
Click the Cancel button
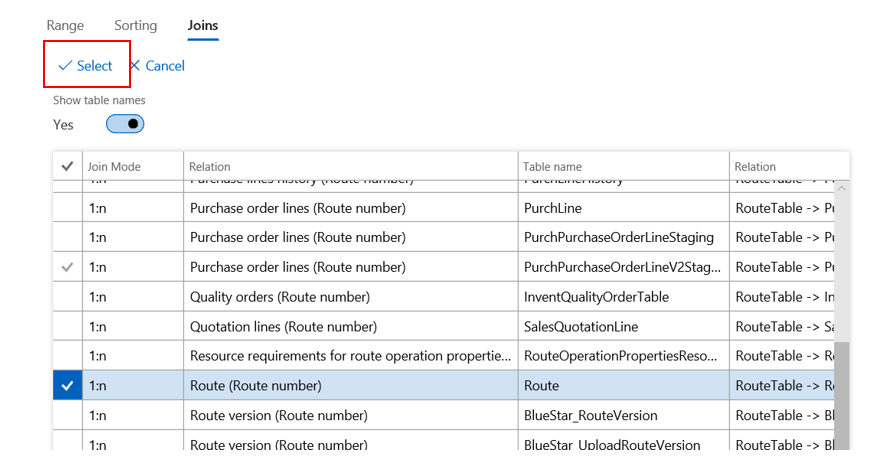tap(156, 66)
